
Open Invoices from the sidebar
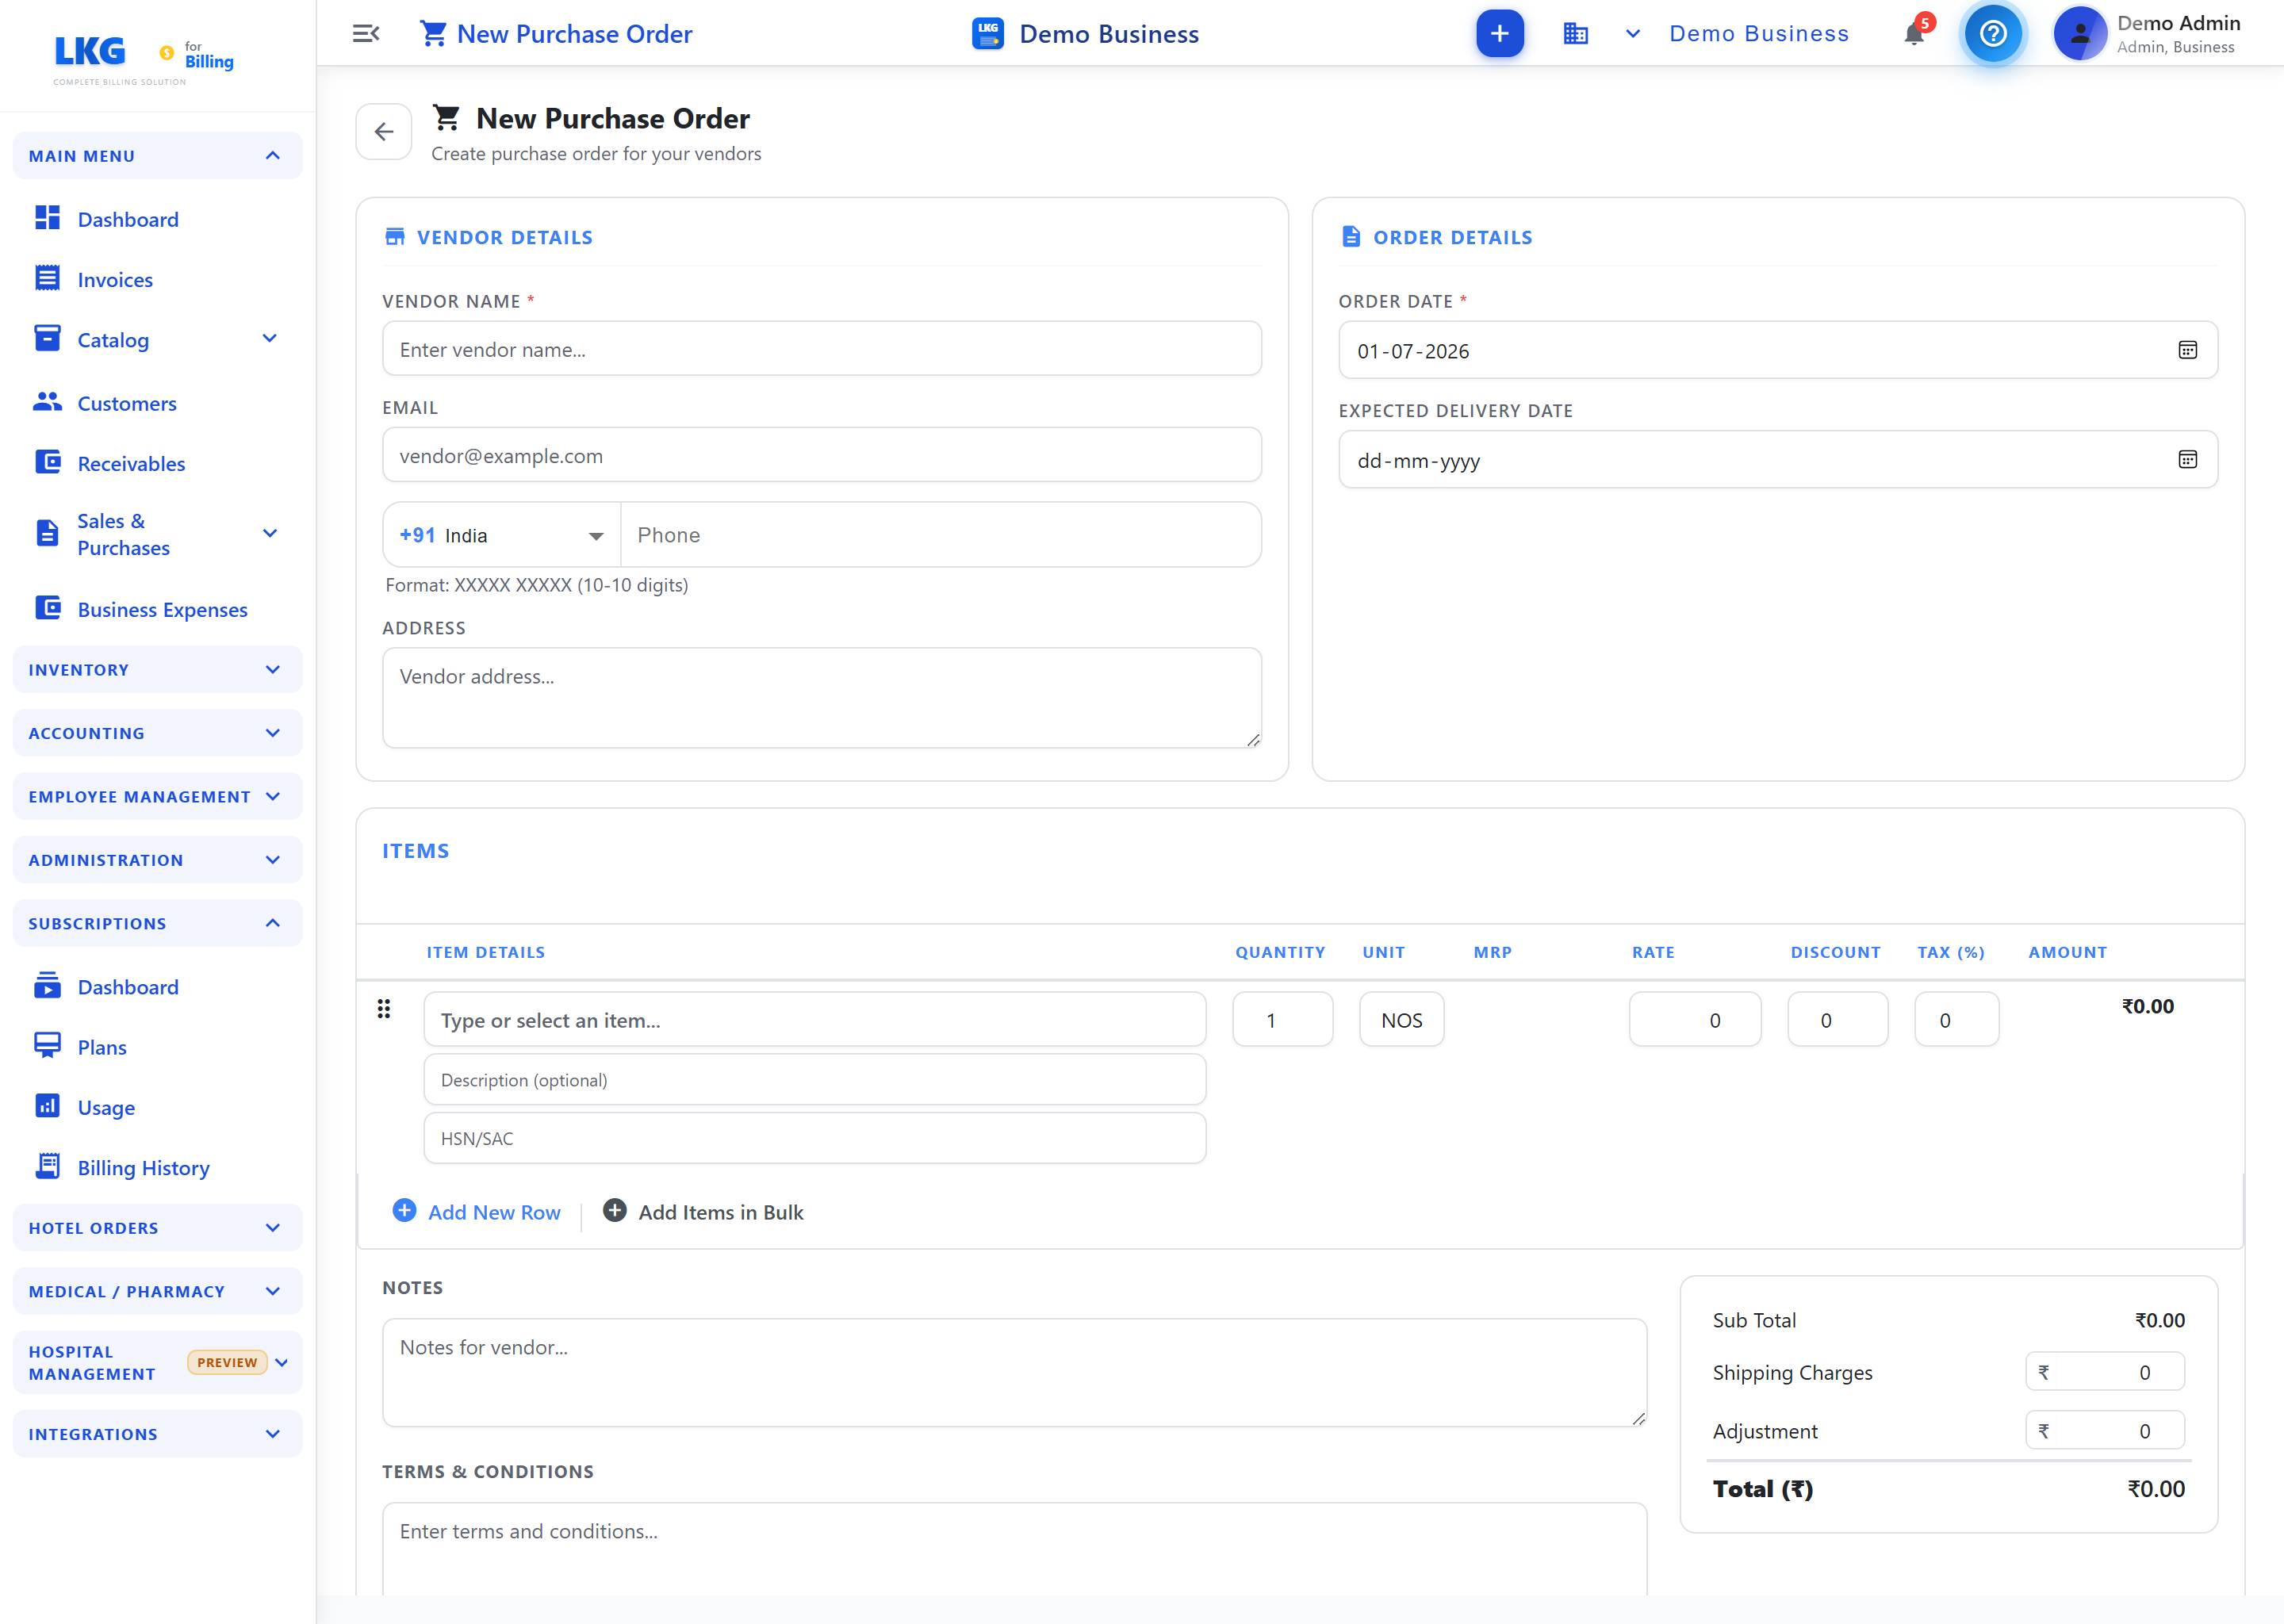(115, 280)
